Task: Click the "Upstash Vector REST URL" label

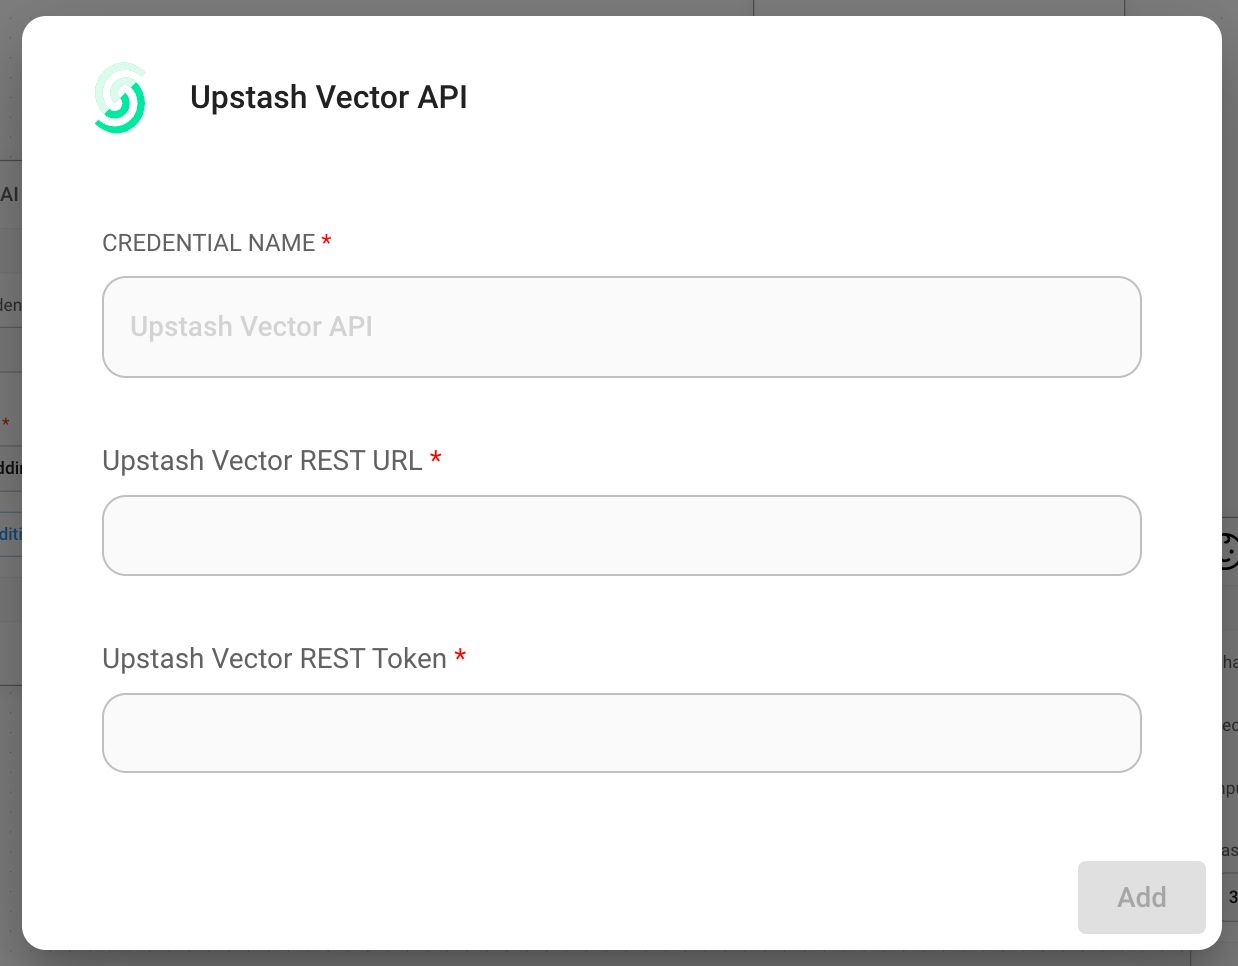Action: 262,460
